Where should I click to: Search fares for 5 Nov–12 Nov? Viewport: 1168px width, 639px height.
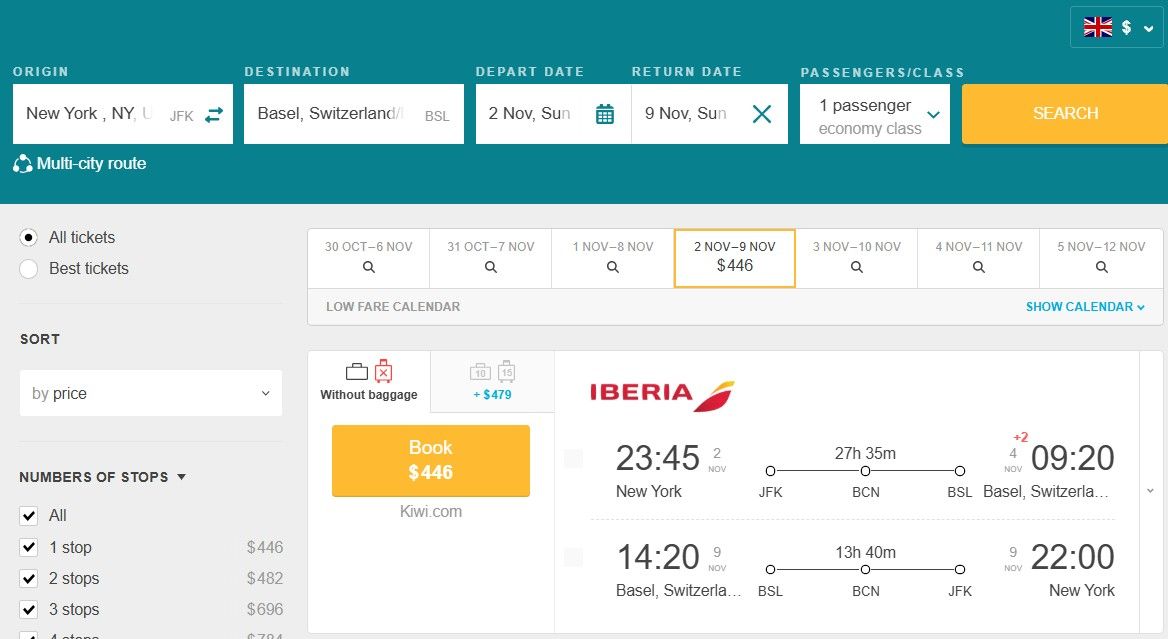(x=1101, y=258)
